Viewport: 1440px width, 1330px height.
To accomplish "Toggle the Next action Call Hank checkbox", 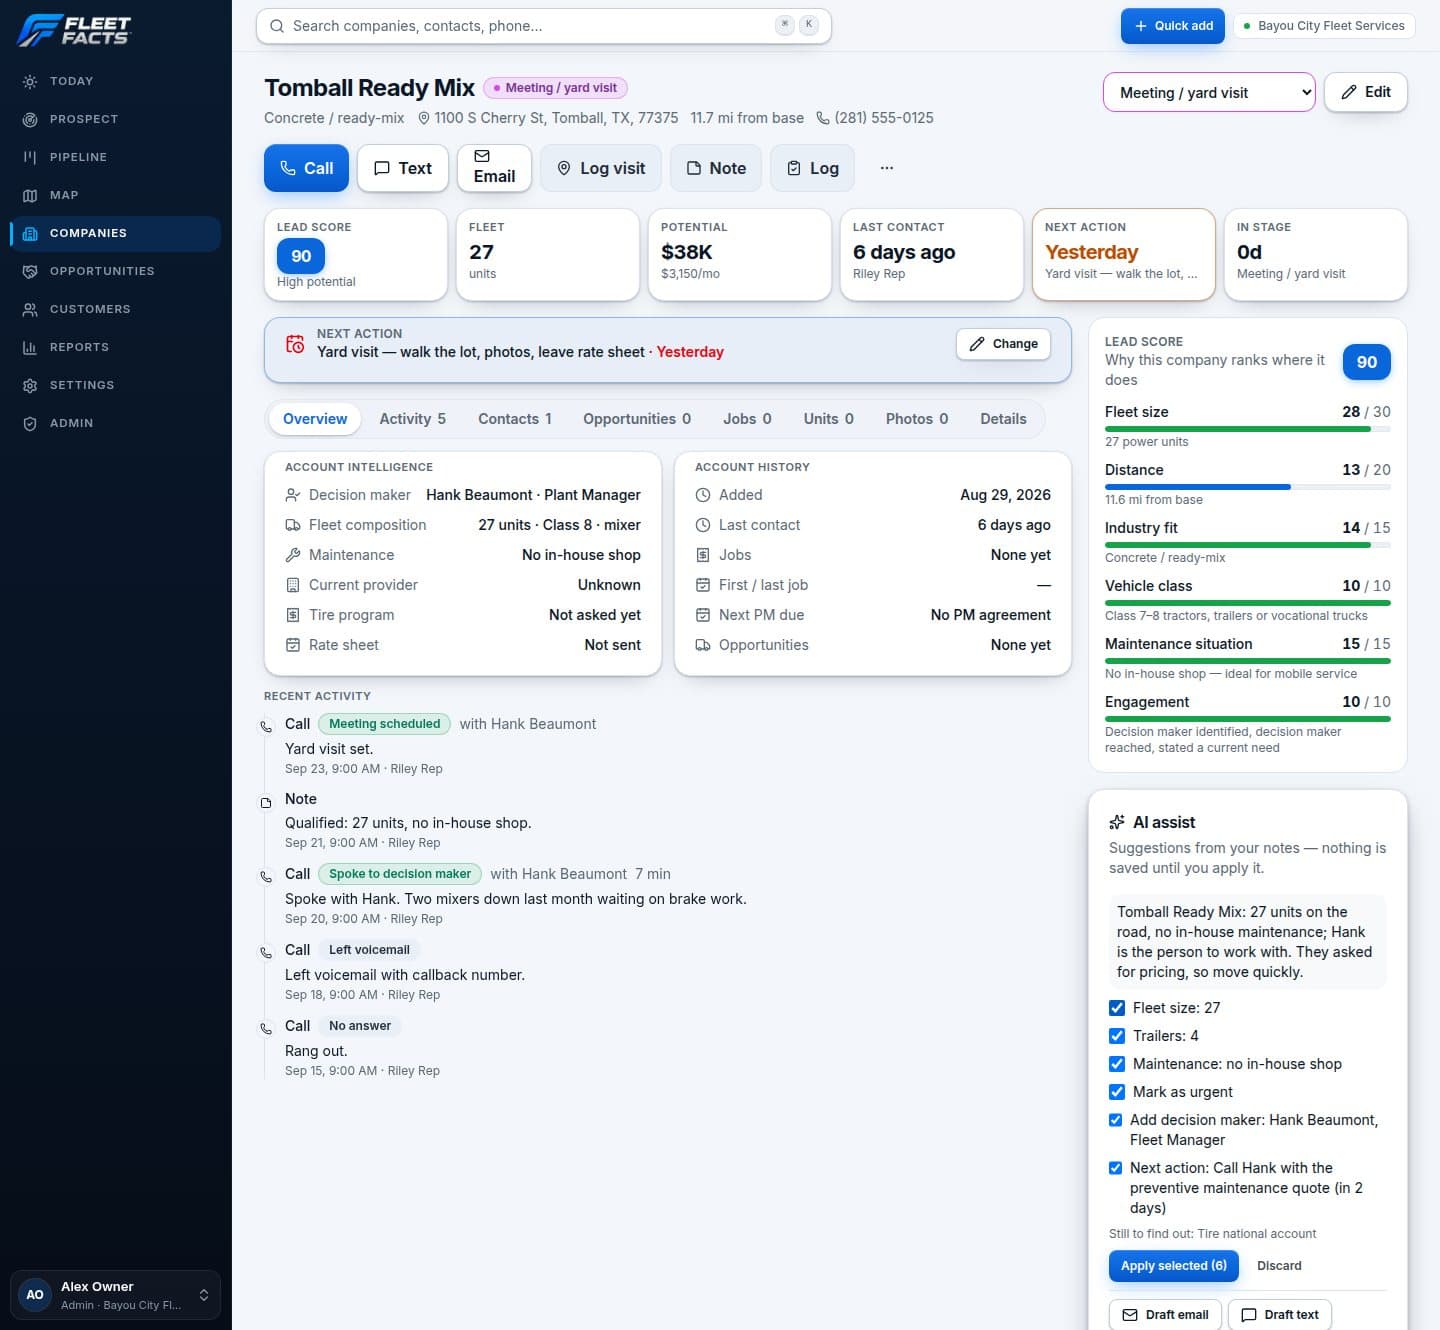I will 1115,1168.
